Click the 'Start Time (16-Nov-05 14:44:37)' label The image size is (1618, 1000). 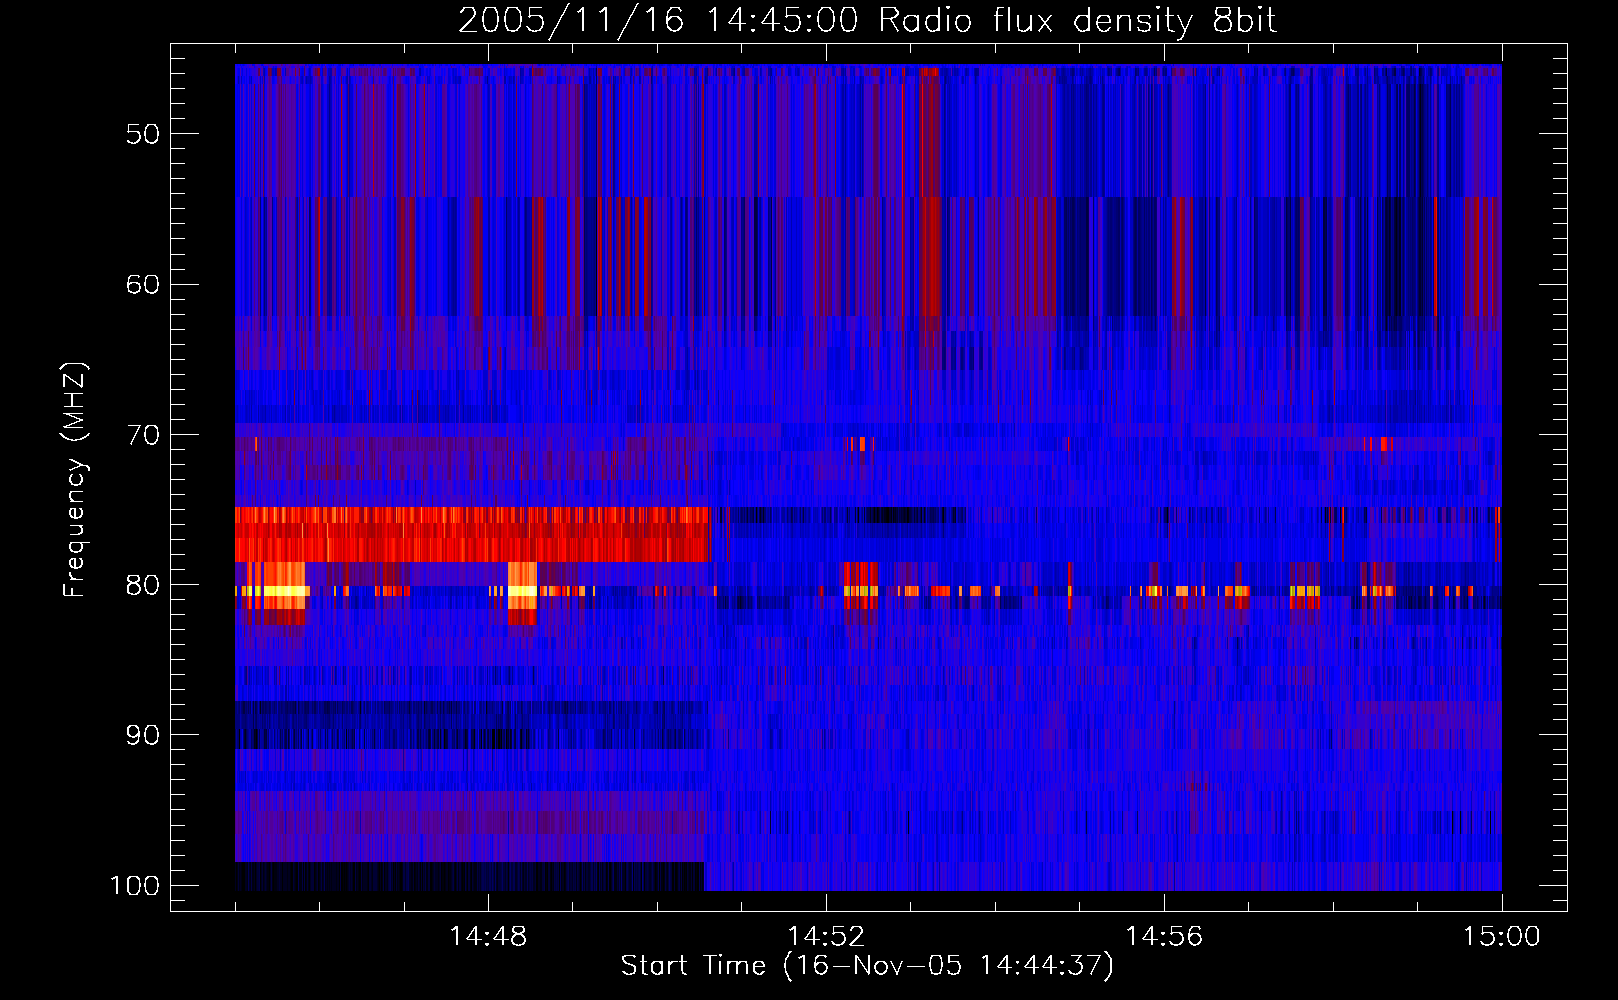867,966
